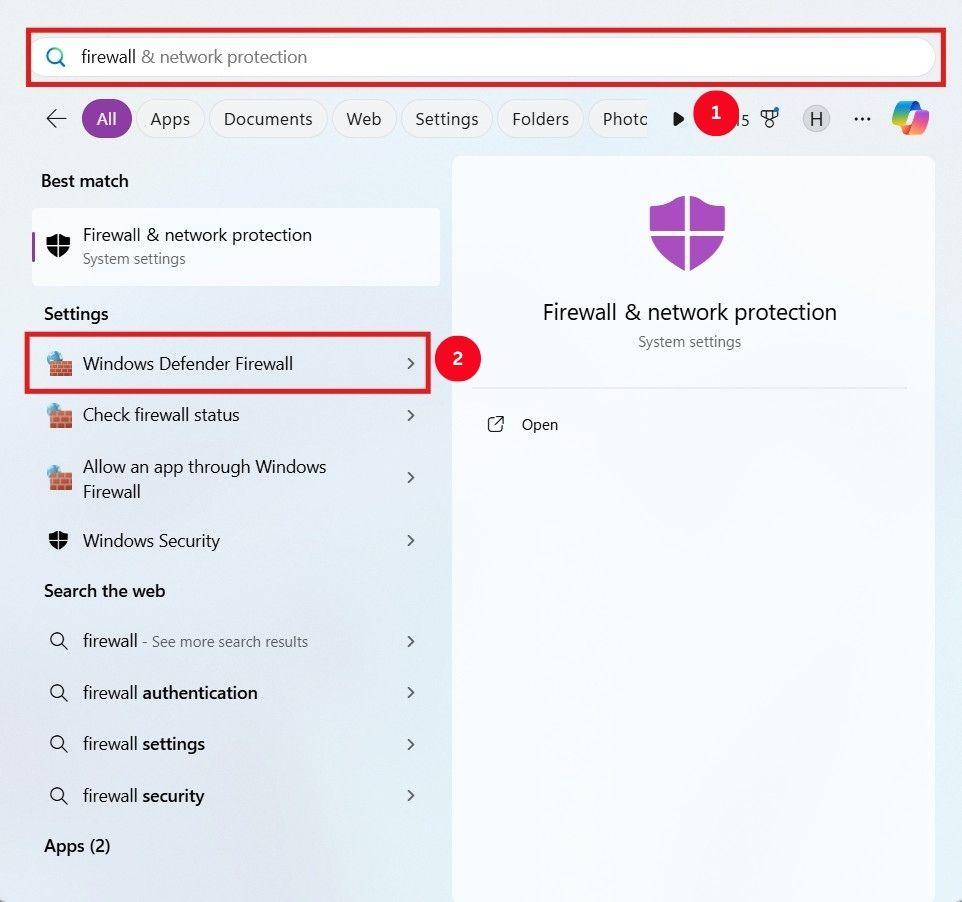Expand firewall settings chevron
The height and width of the screenshot is (902, 962).
pos(410,744)
